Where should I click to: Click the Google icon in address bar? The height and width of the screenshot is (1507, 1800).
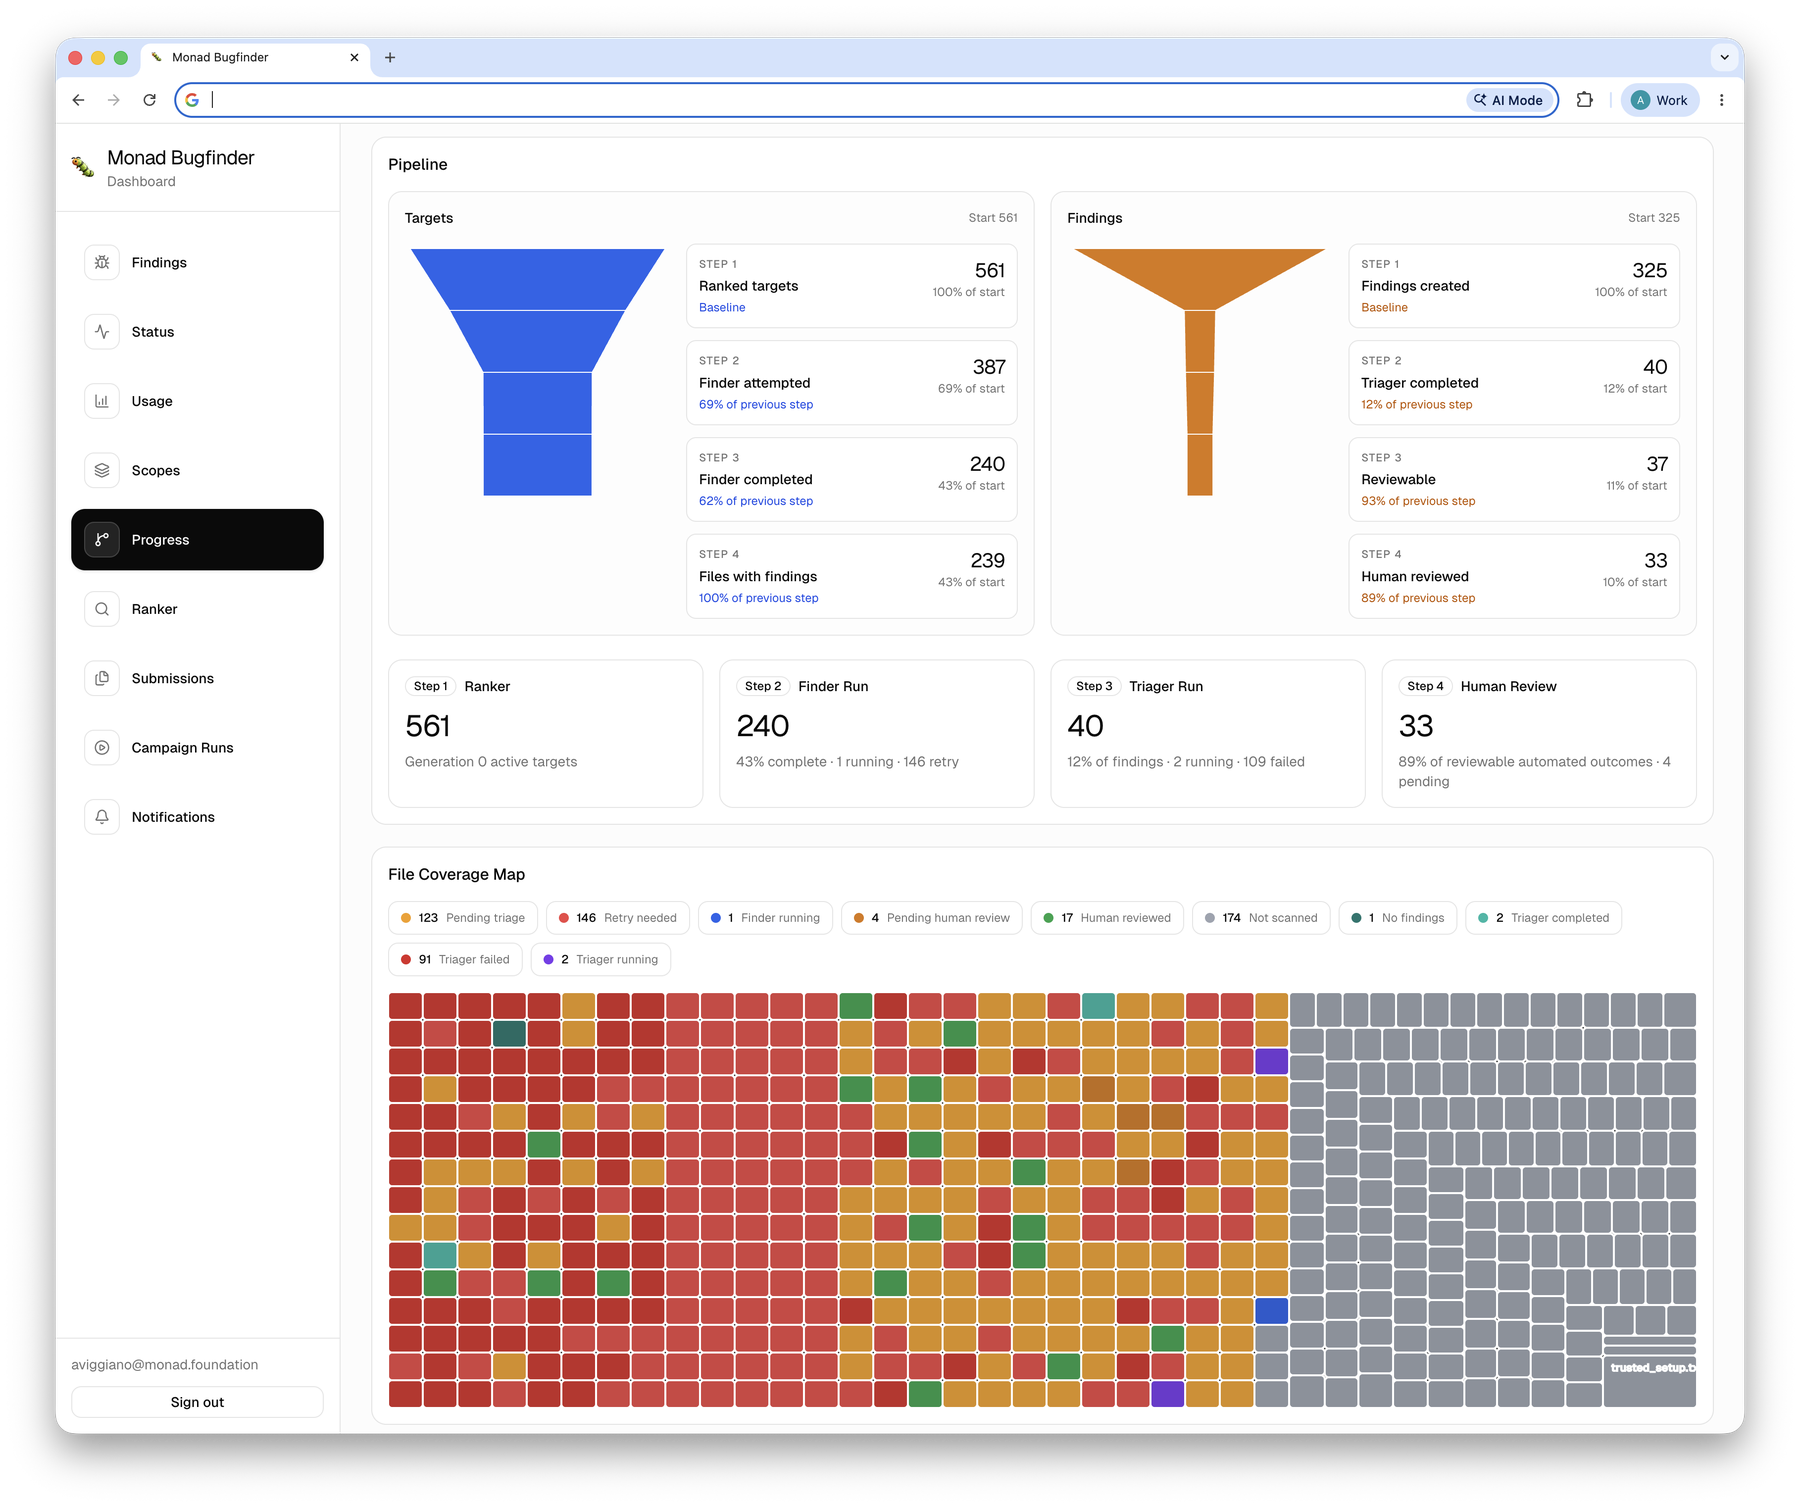192,100
